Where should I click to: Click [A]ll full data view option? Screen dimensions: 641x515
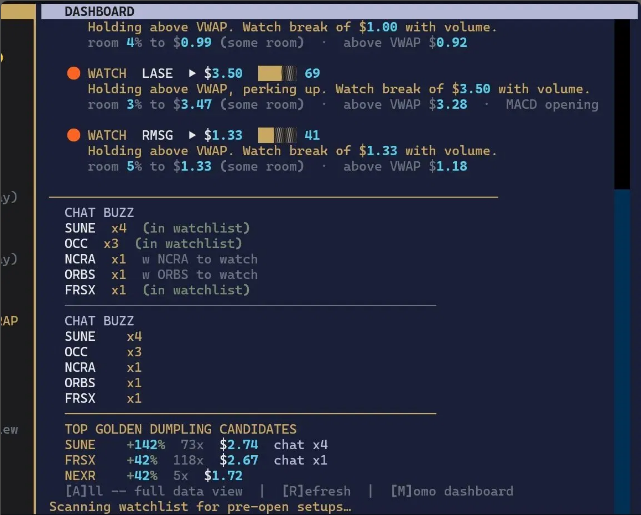[154, 491]
